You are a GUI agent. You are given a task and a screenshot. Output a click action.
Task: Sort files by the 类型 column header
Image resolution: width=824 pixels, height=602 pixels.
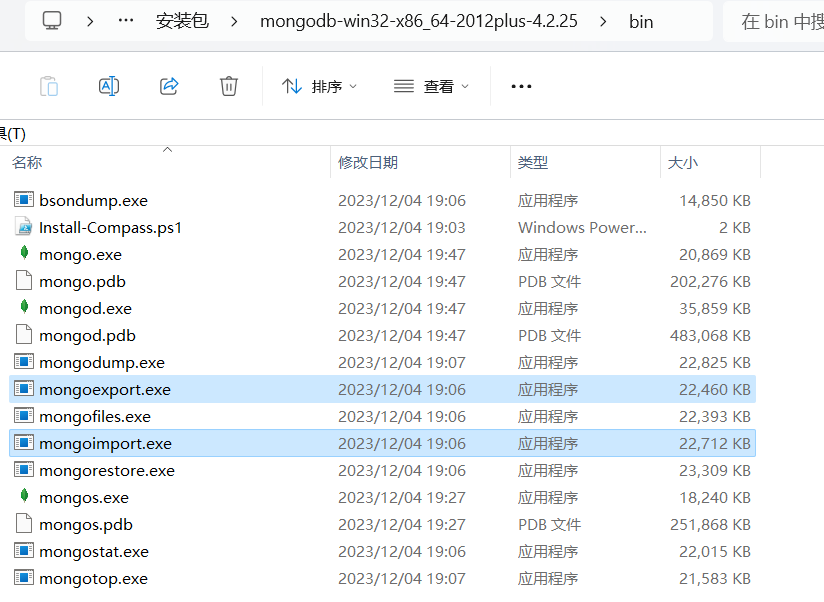pos(533,162)
